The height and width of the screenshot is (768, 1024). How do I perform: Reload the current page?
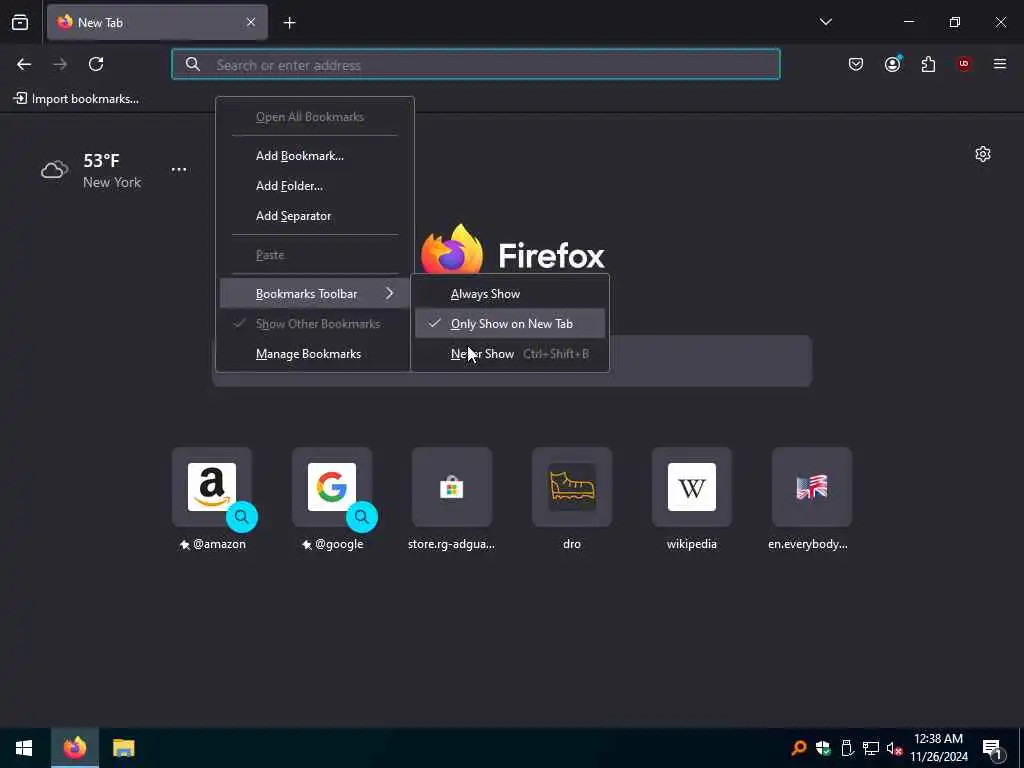pyautogui.click(x=96, y=64)
